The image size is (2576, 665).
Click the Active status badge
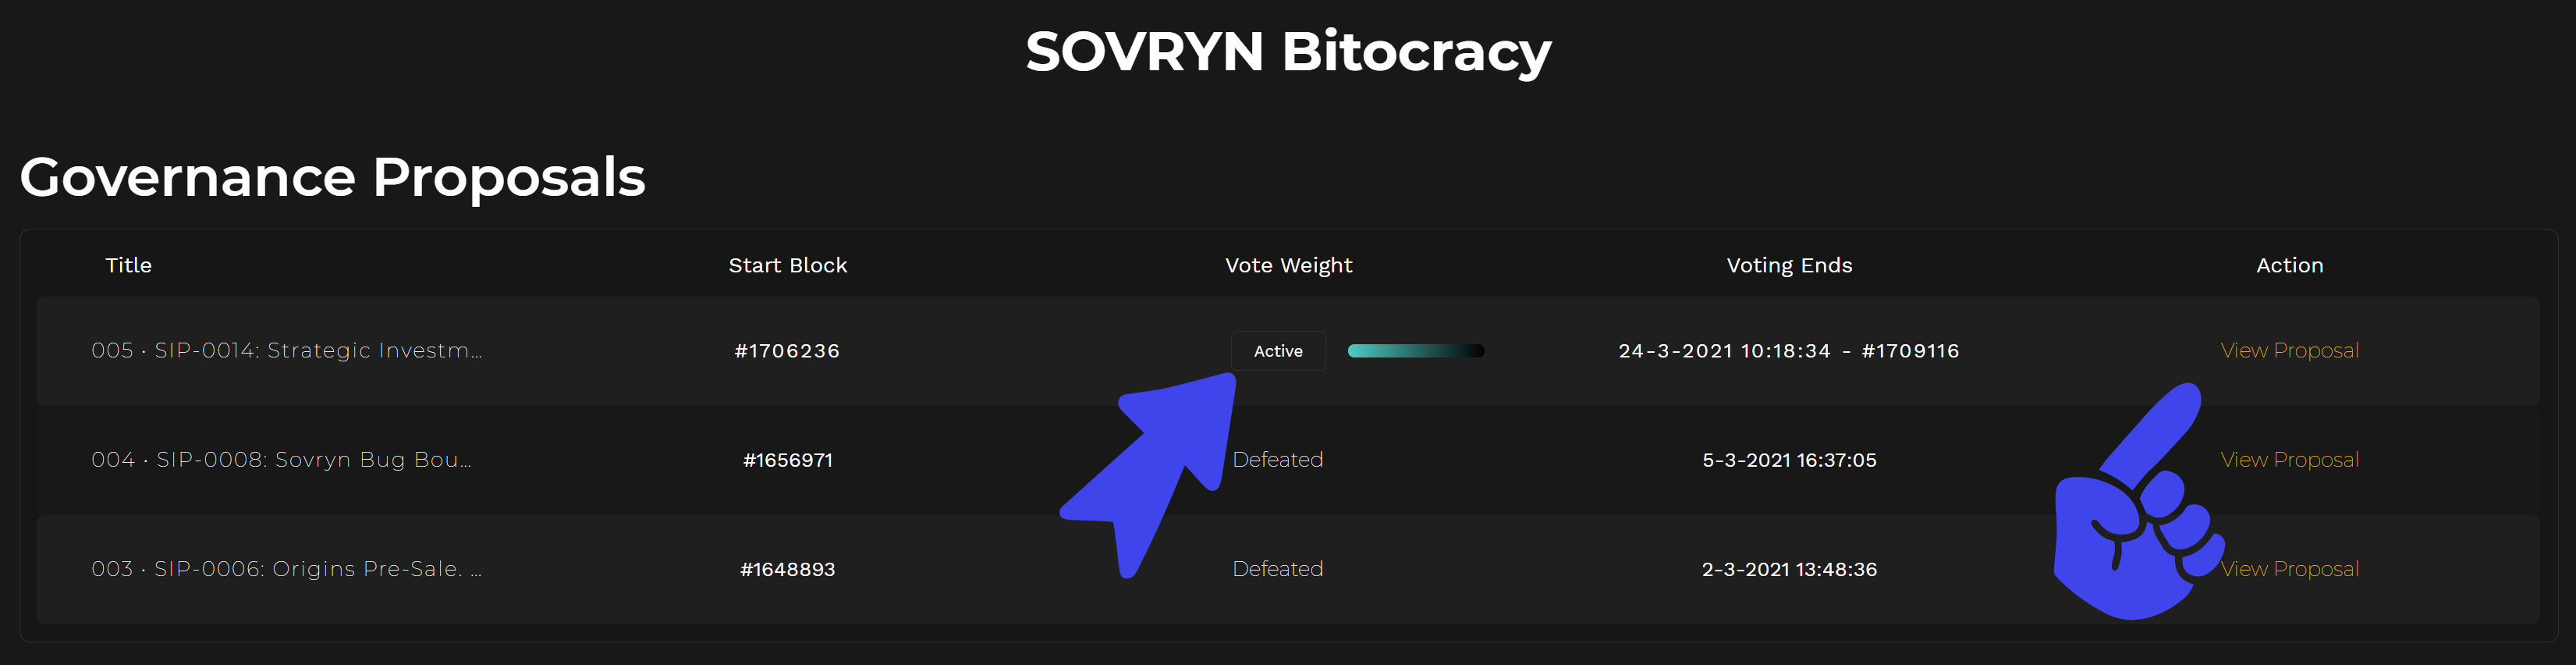[x=1278, y=351]
